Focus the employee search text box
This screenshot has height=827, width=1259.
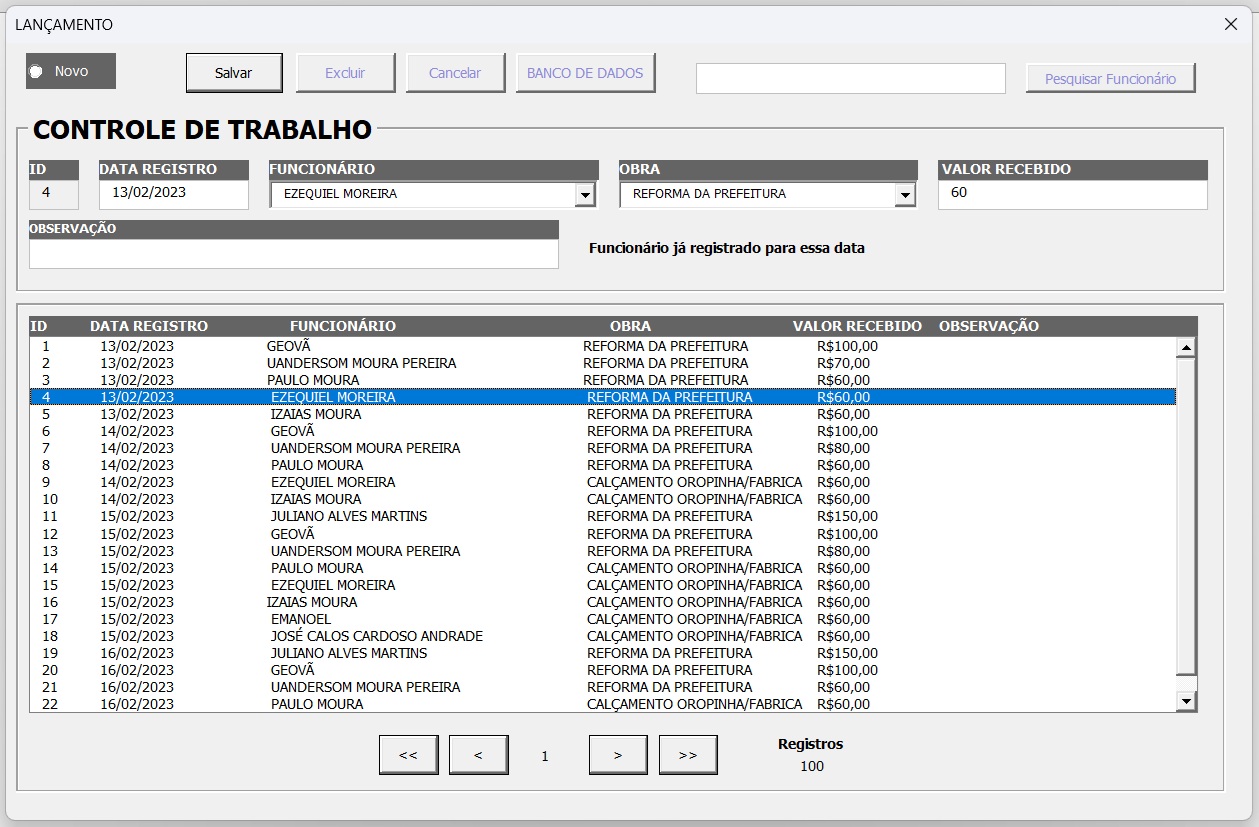851,78
